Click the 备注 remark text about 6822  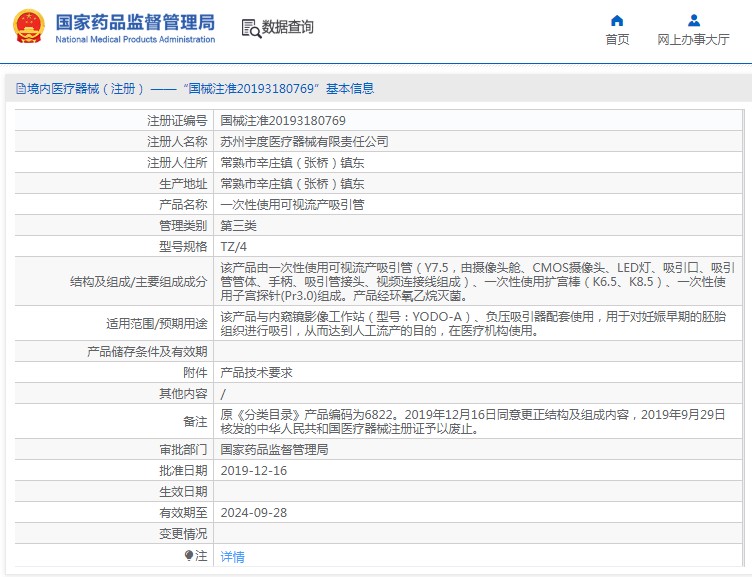pos(473,422)
